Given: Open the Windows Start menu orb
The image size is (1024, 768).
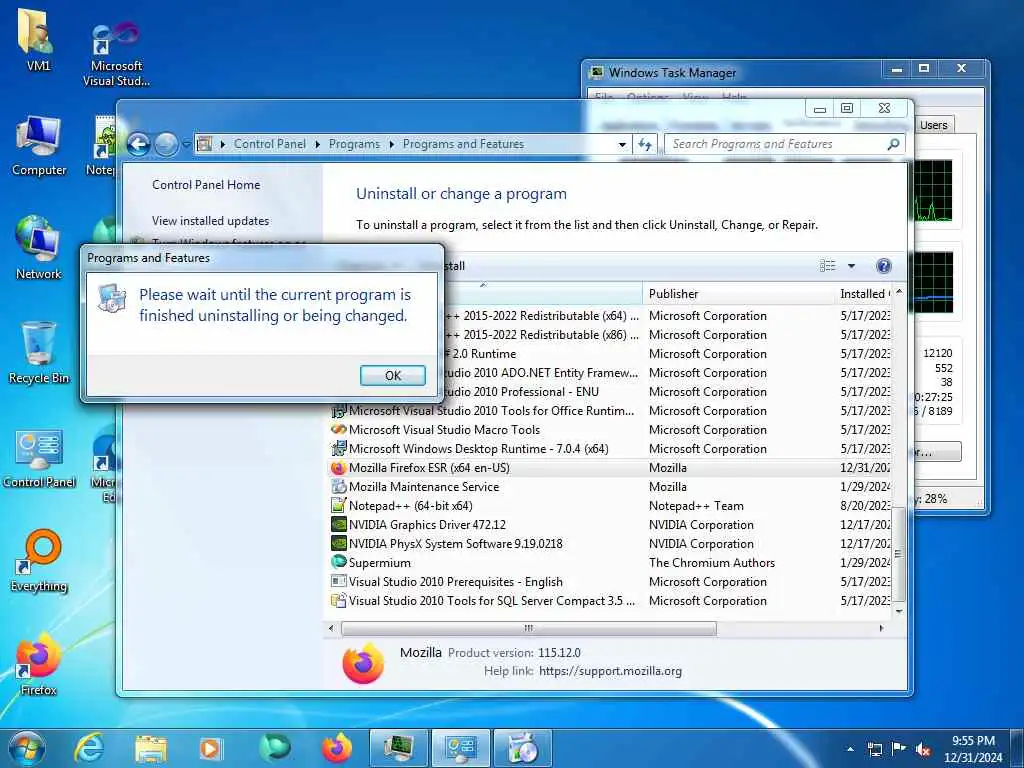Looking at the screenshot, I should [26, 748].
